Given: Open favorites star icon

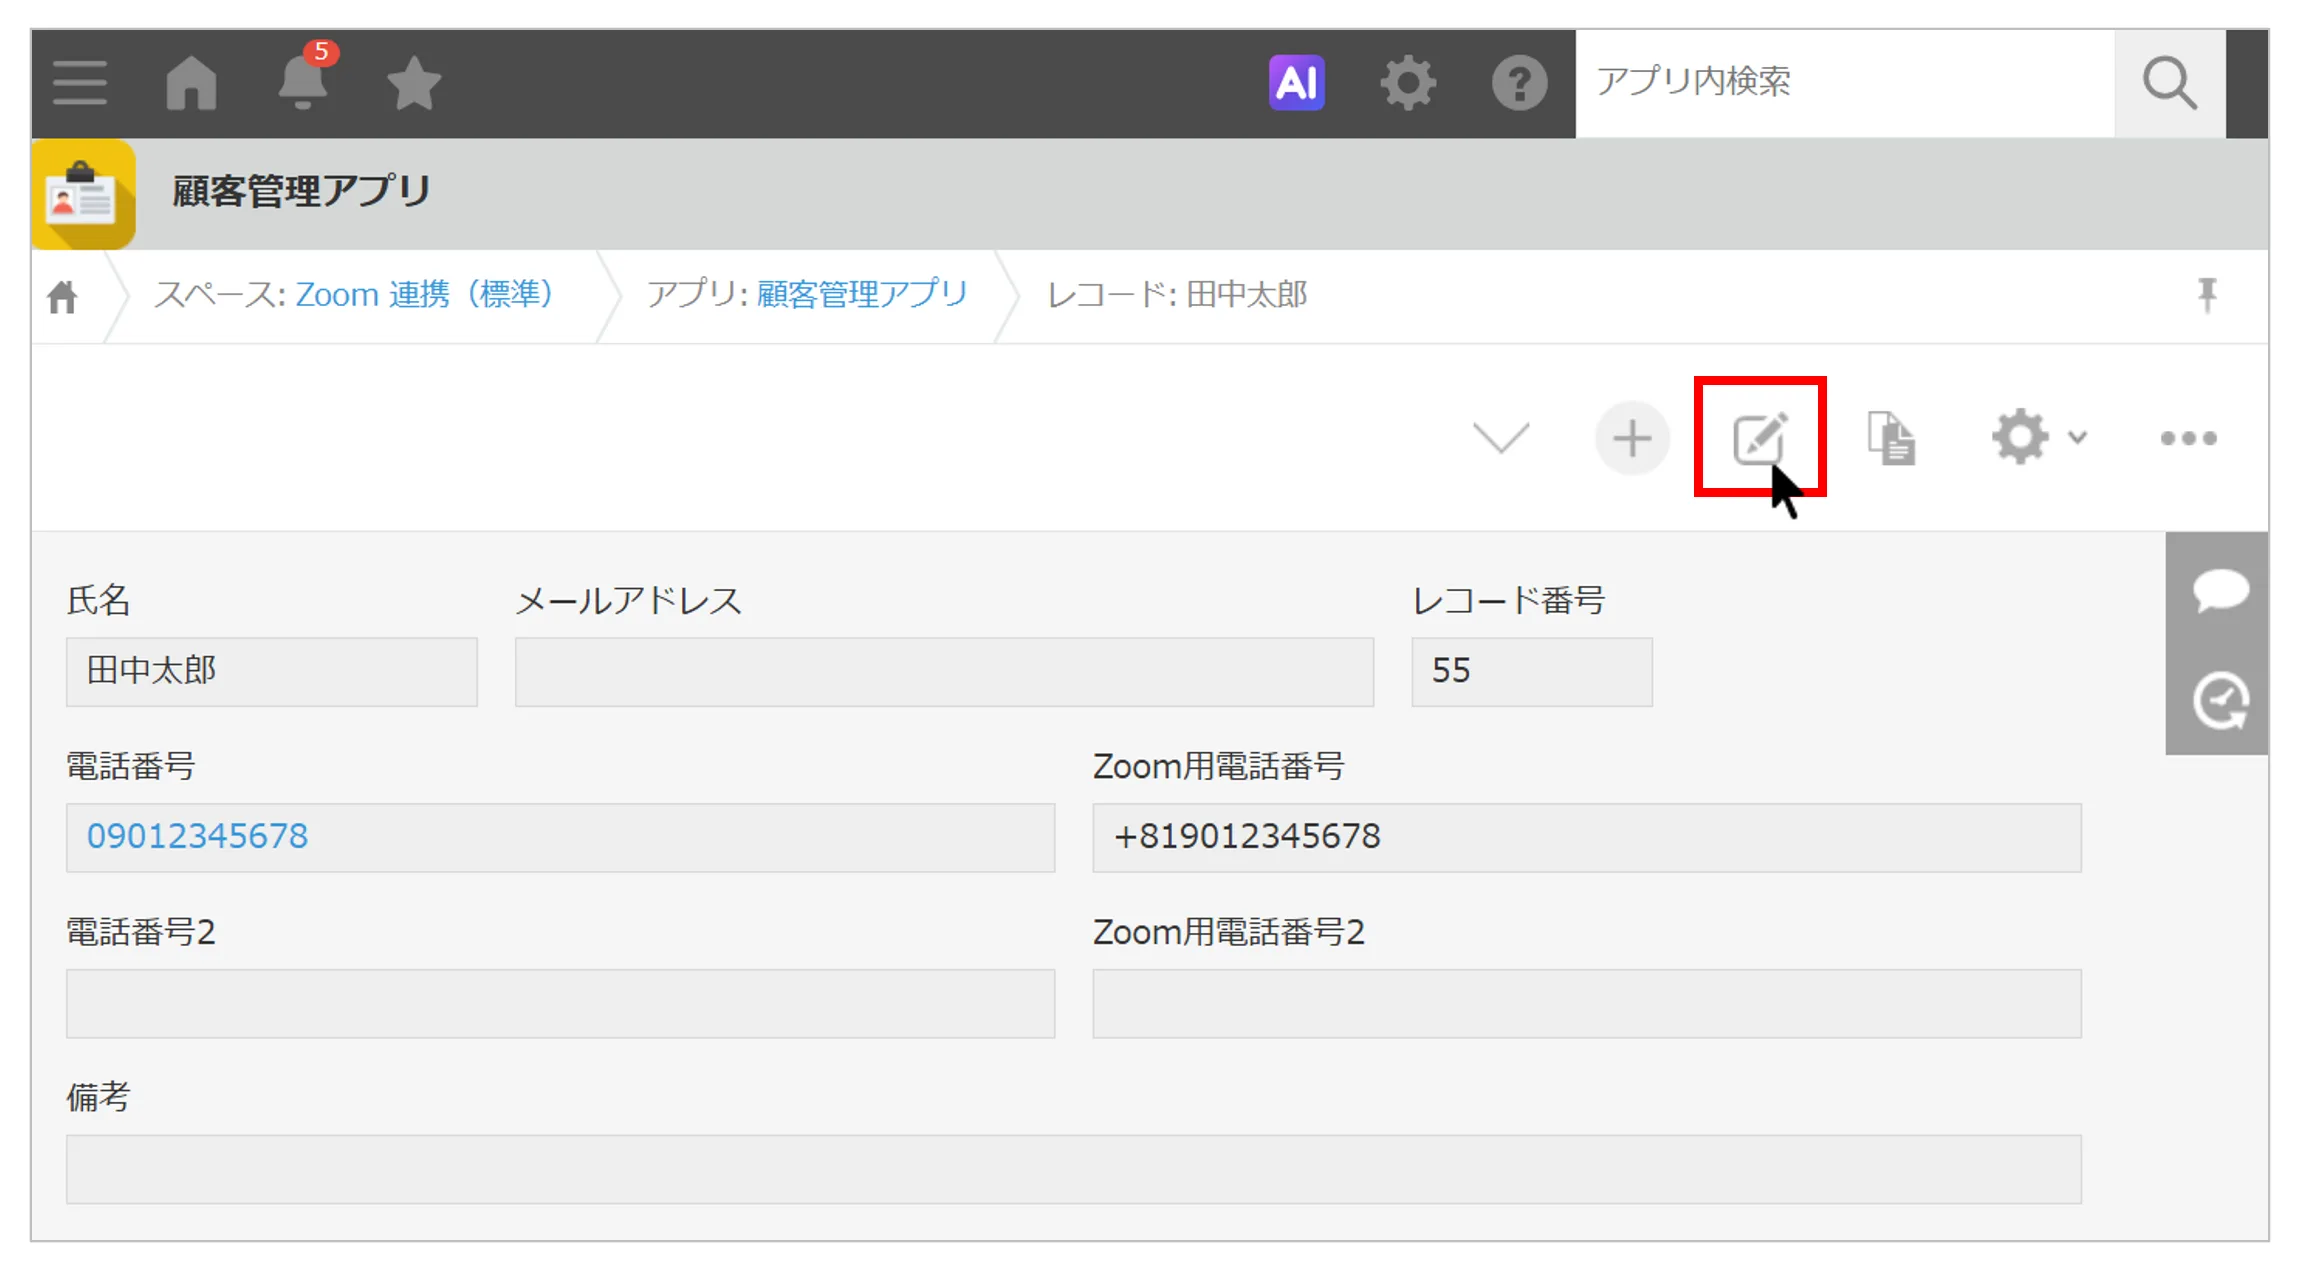Looking at the screenshot, I should (x=414, y=82).
